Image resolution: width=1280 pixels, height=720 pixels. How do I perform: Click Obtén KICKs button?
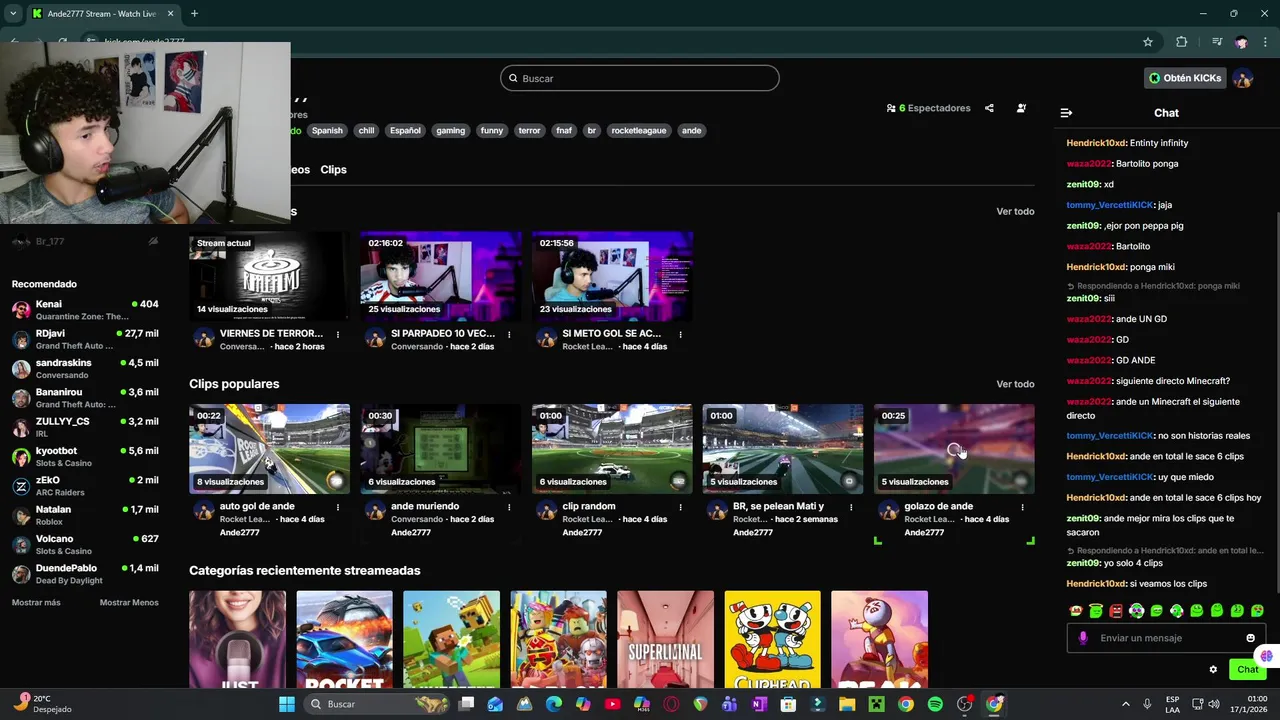[1185, 78]
